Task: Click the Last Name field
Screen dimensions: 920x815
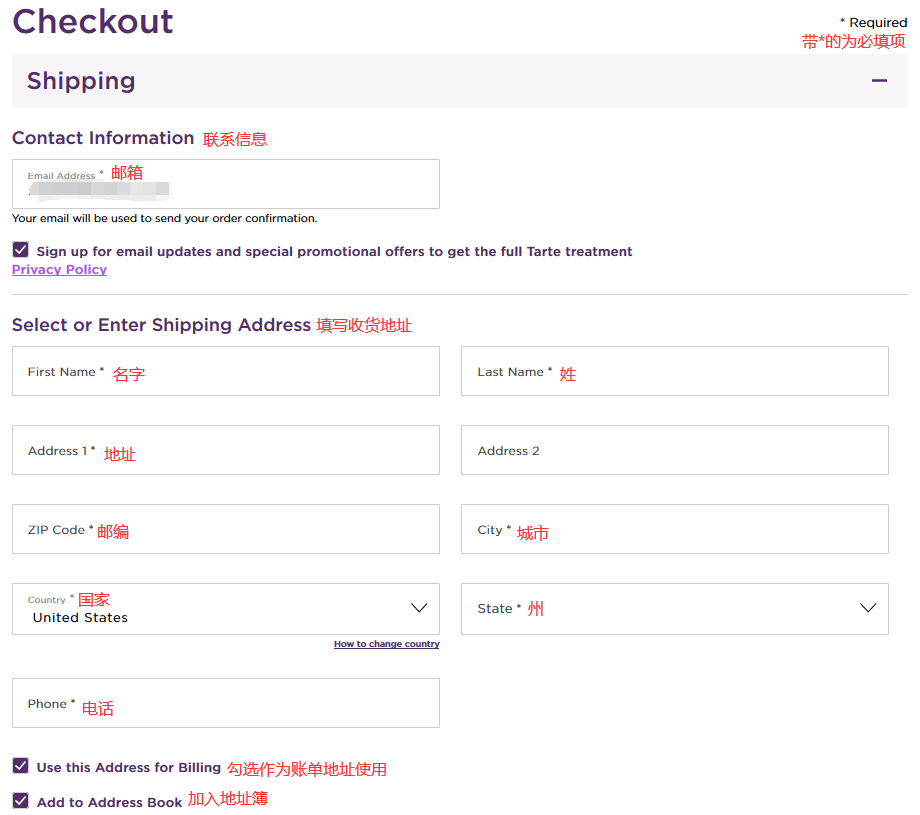Action: (675, 371)
